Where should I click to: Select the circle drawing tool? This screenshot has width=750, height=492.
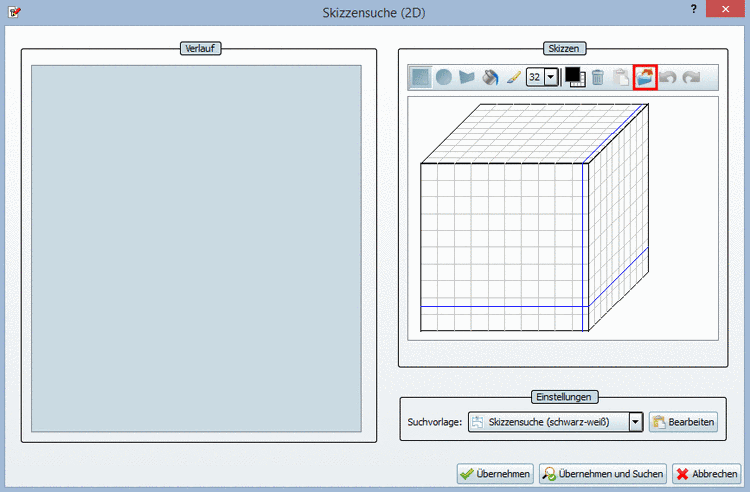[x=443, y=77]
